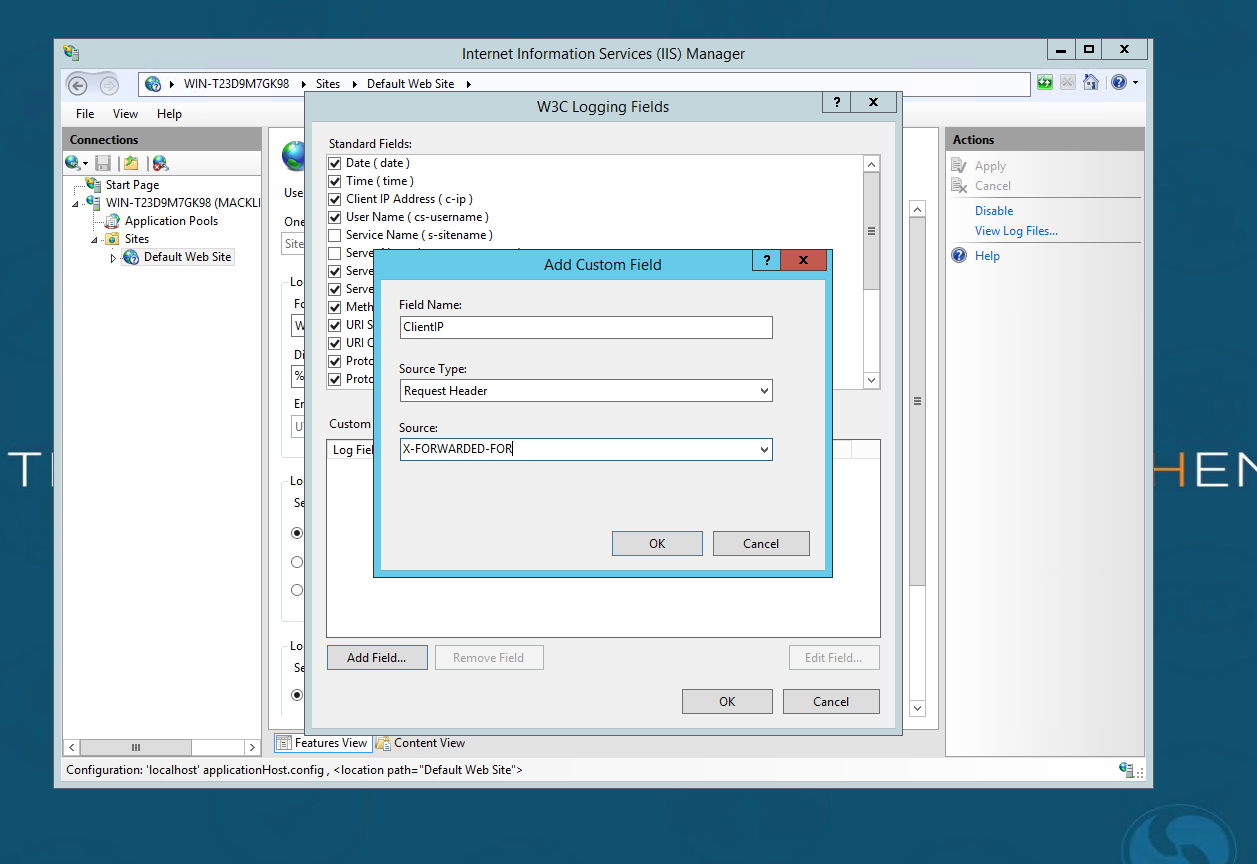Click the Remove Field button
Viewport: 1257px width, 864px height.
pyautogui.click(x=488, y=657)
